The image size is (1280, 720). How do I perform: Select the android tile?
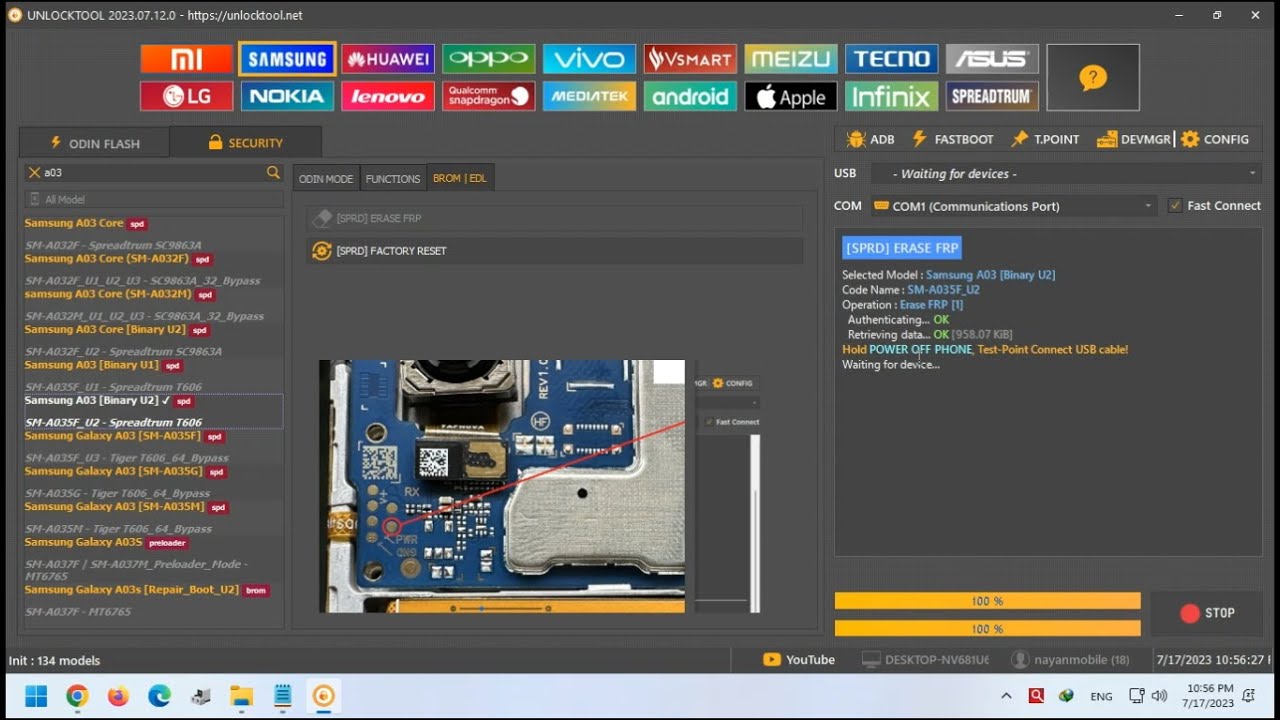click(690, 96)
